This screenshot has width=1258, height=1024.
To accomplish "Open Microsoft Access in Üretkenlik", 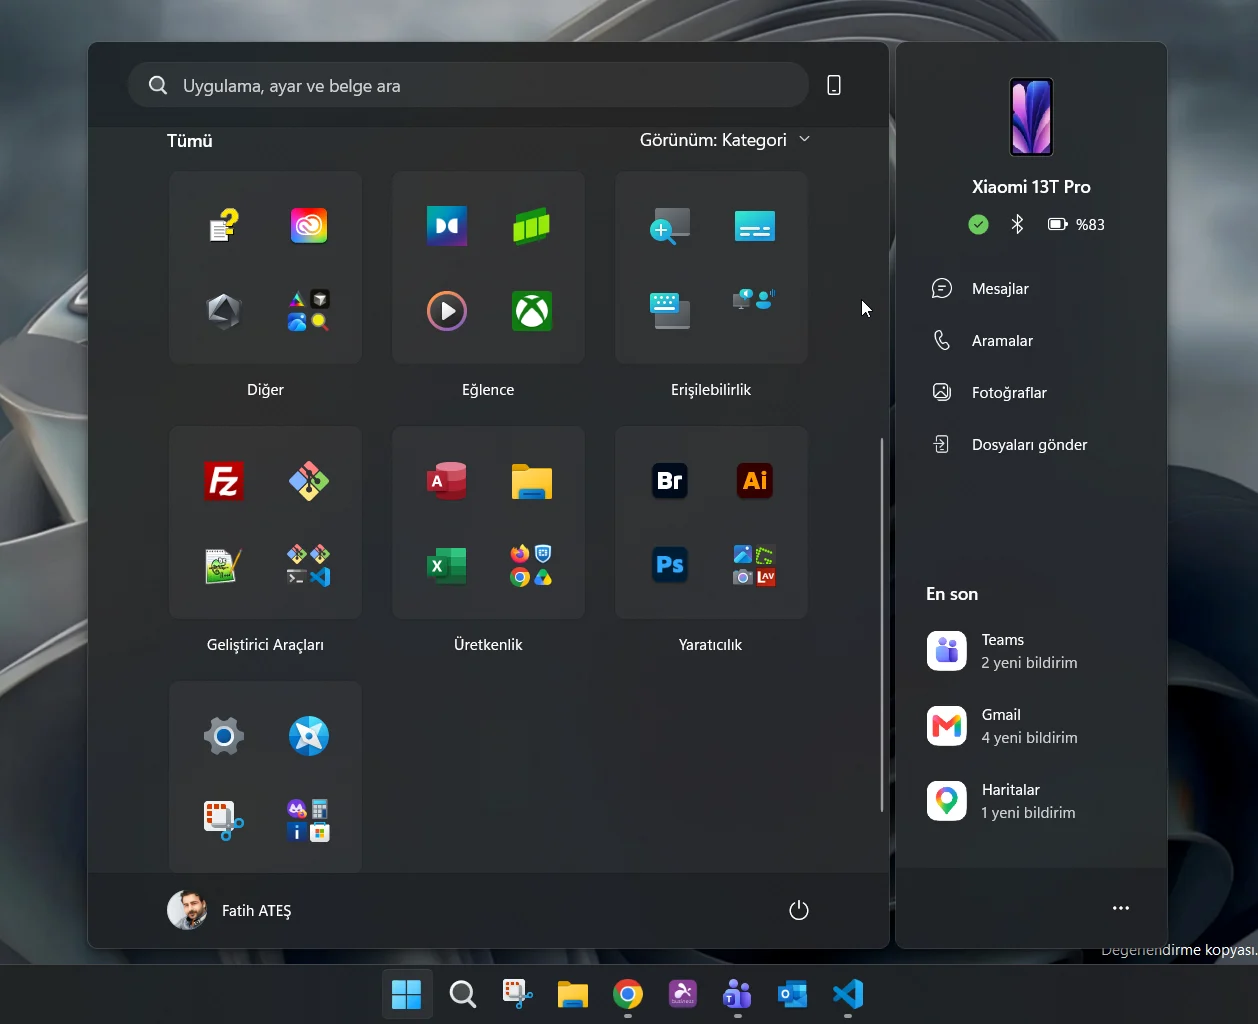I will click(x=447, y=481).
